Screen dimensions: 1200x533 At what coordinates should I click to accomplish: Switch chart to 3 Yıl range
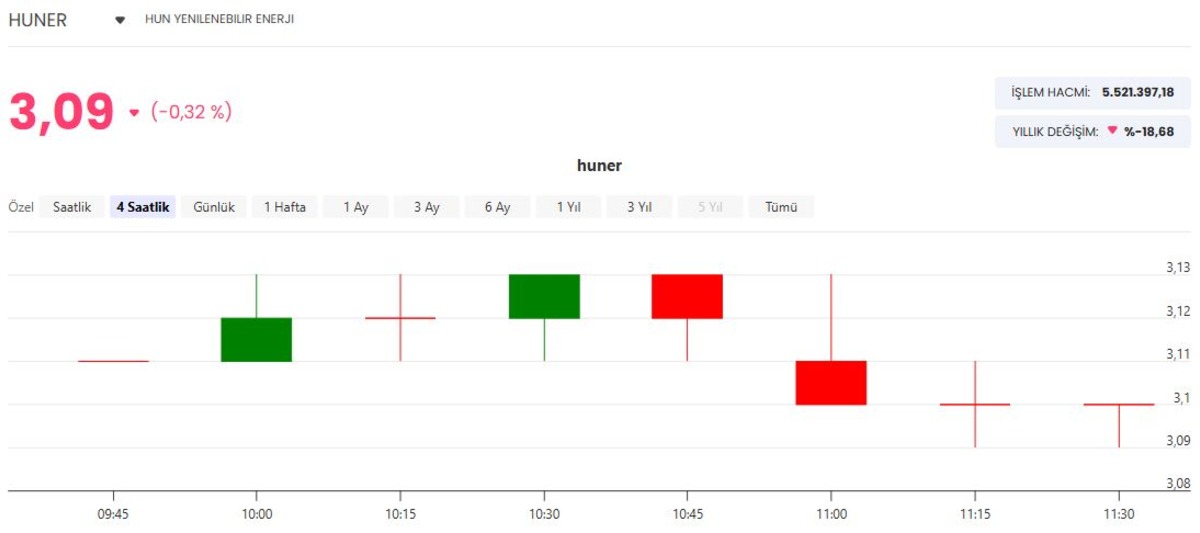tap(640, 207)
